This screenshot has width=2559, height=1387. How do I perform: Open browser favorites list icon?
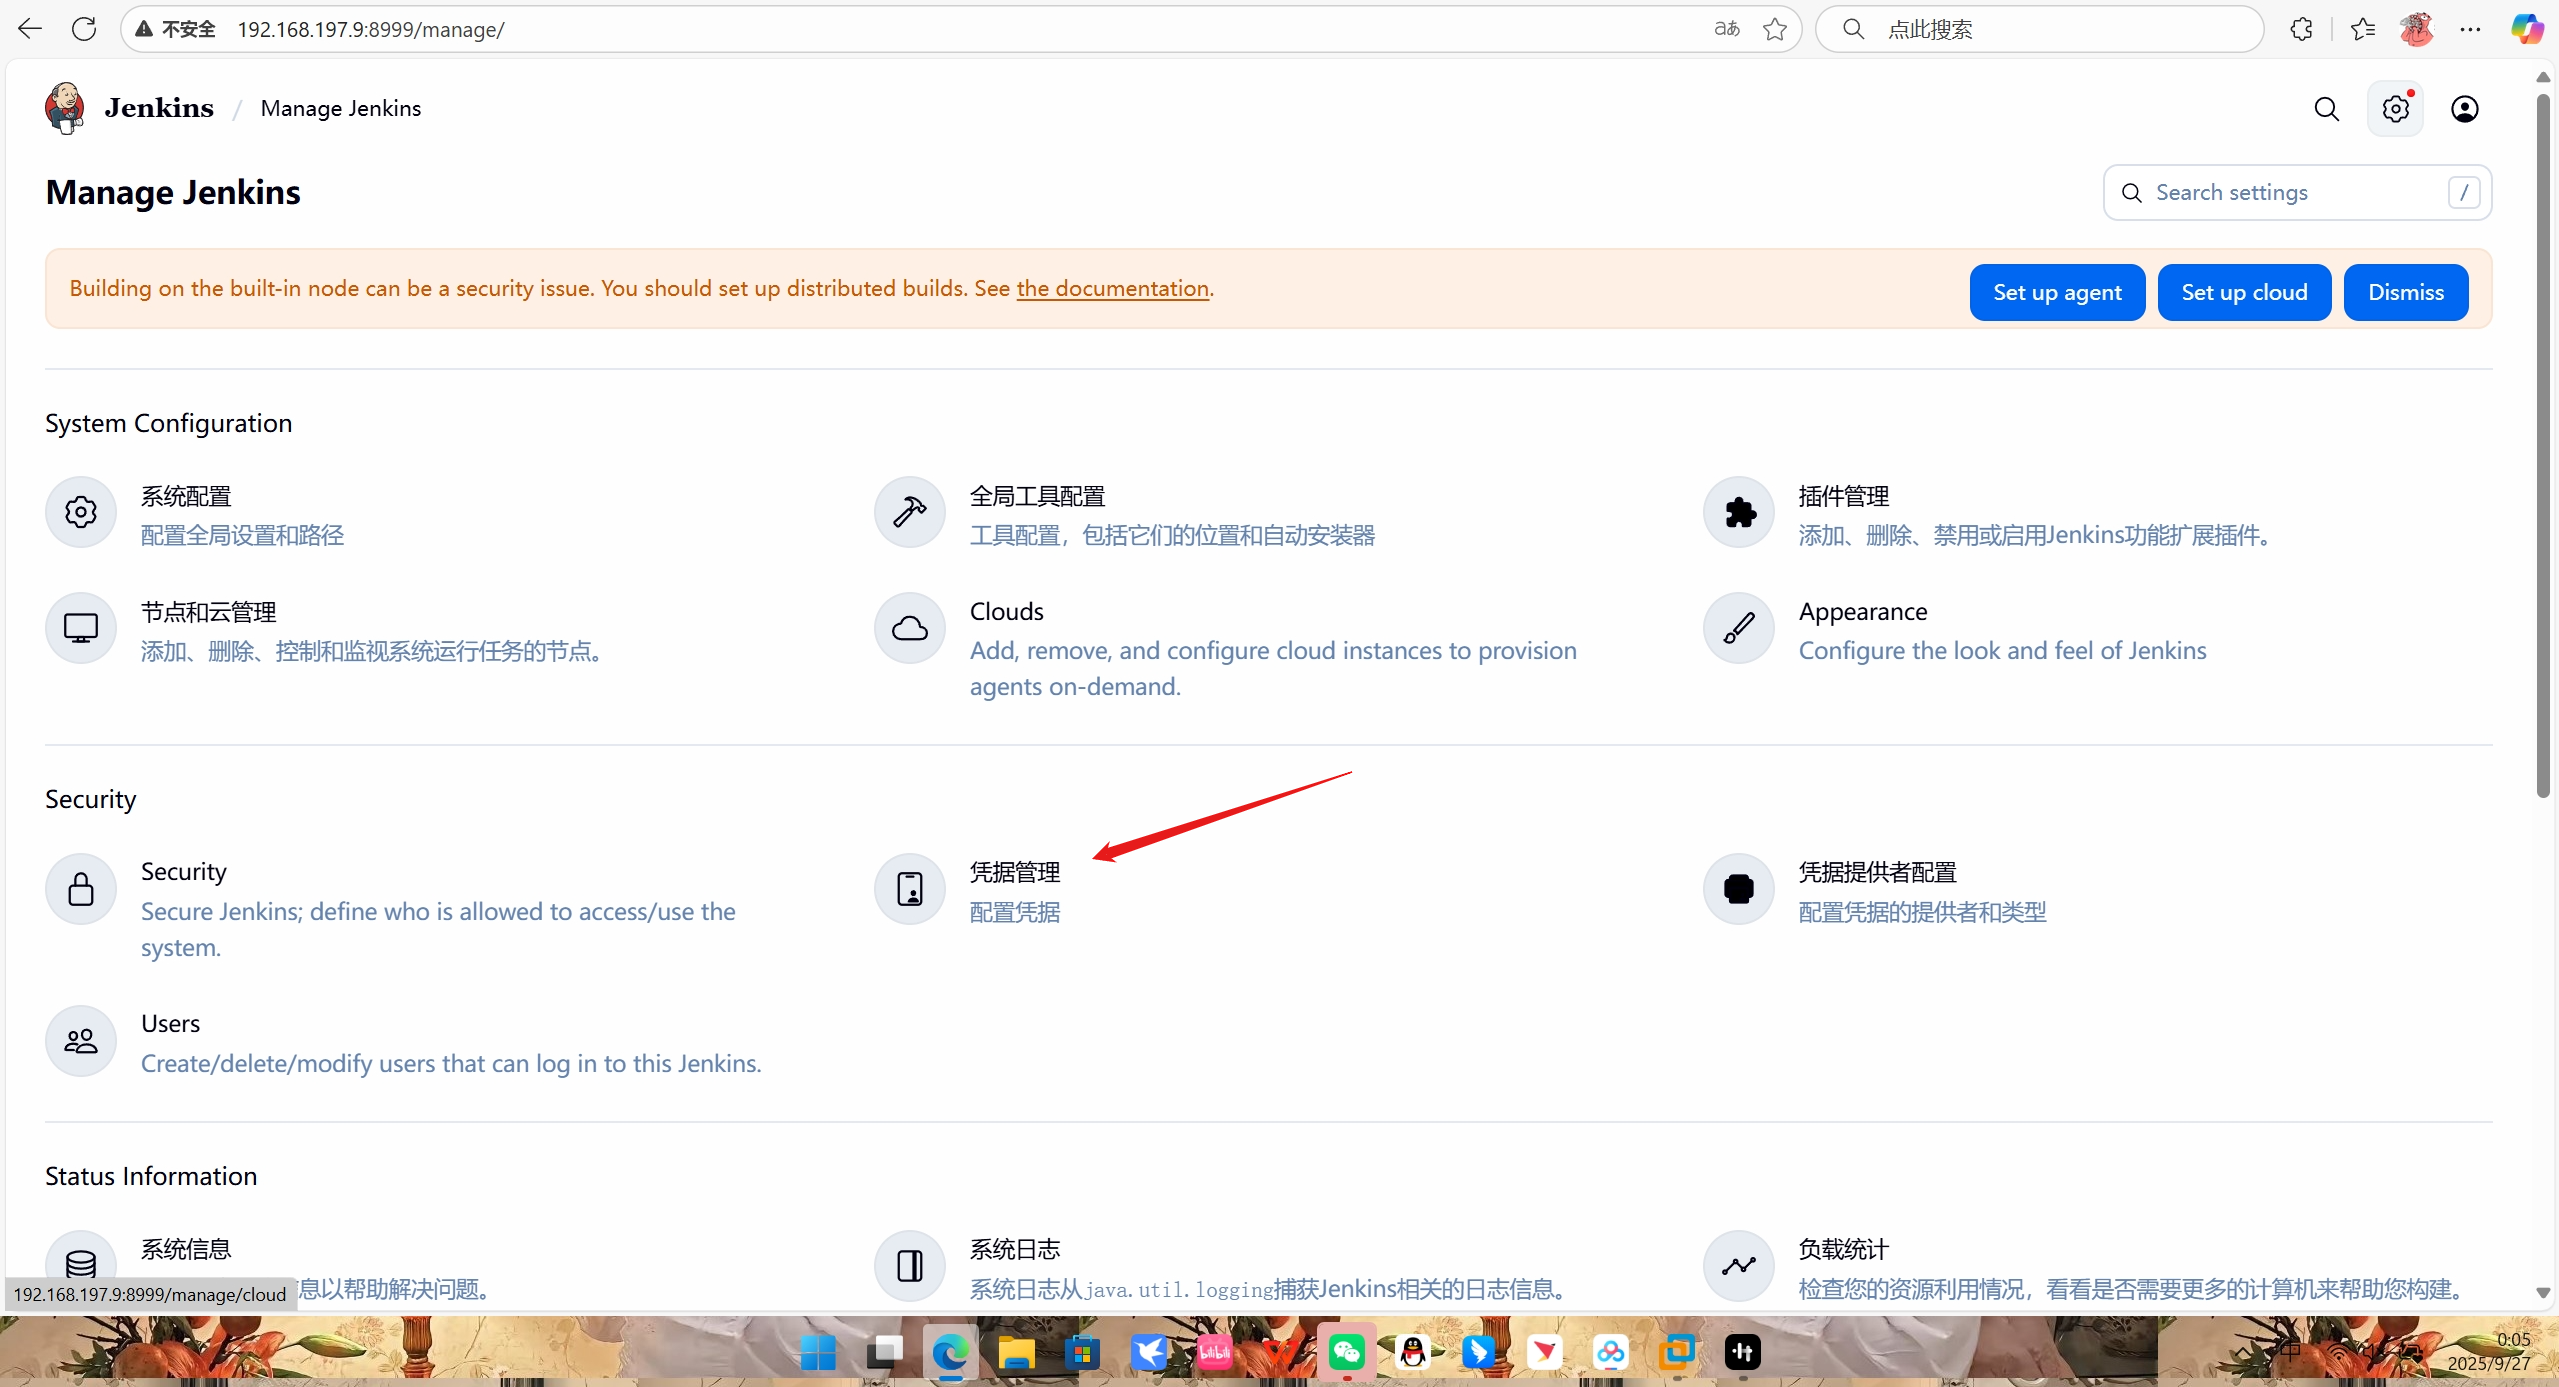pos(2363,29)
